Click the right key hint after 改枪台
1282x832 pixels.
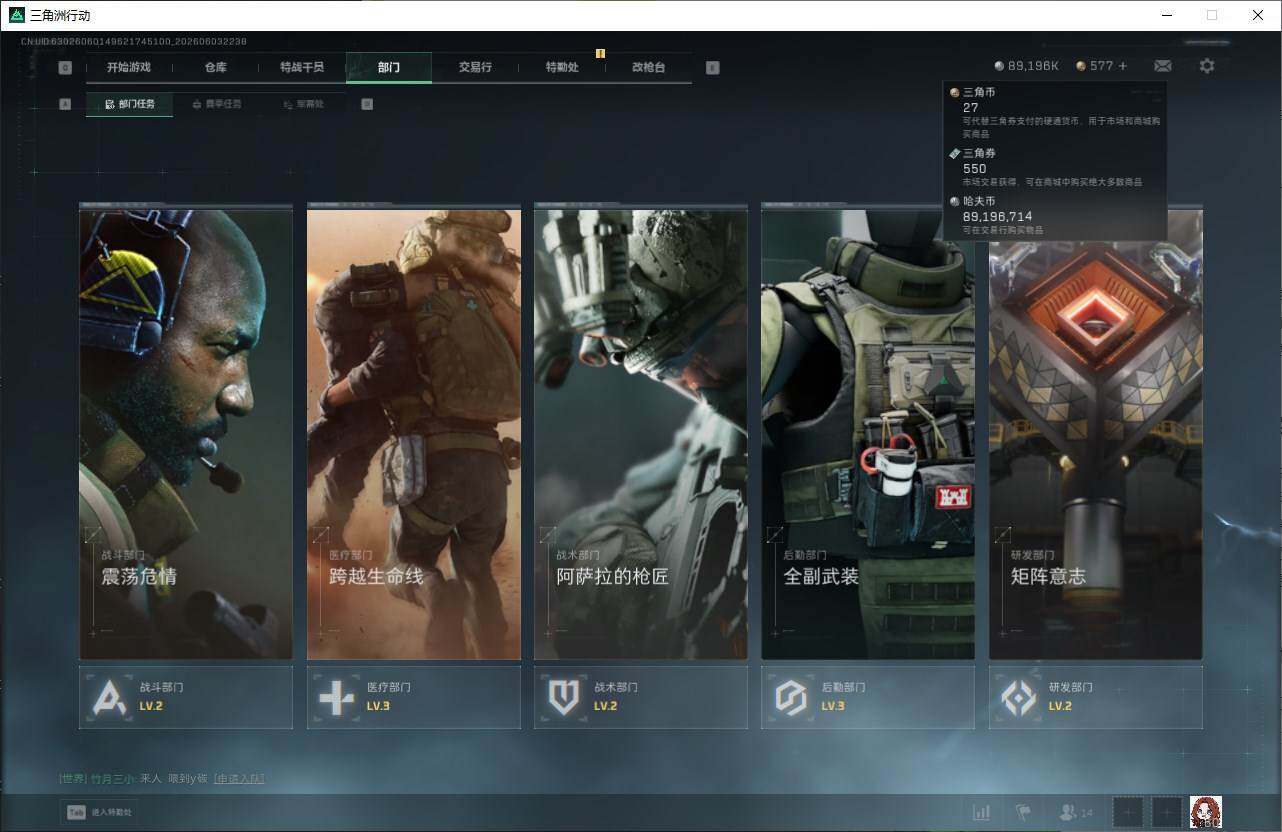[712, 68]
